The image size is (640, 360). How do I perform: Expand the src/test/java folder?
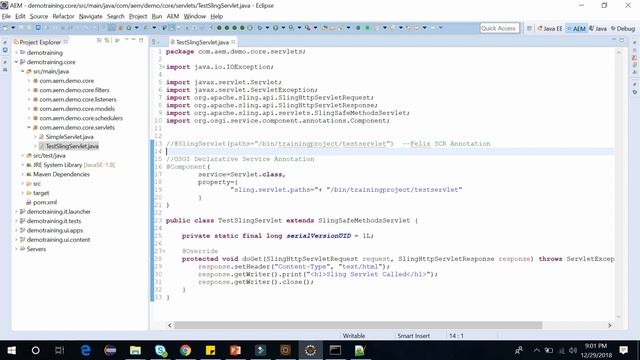click(x=23, y=156)
